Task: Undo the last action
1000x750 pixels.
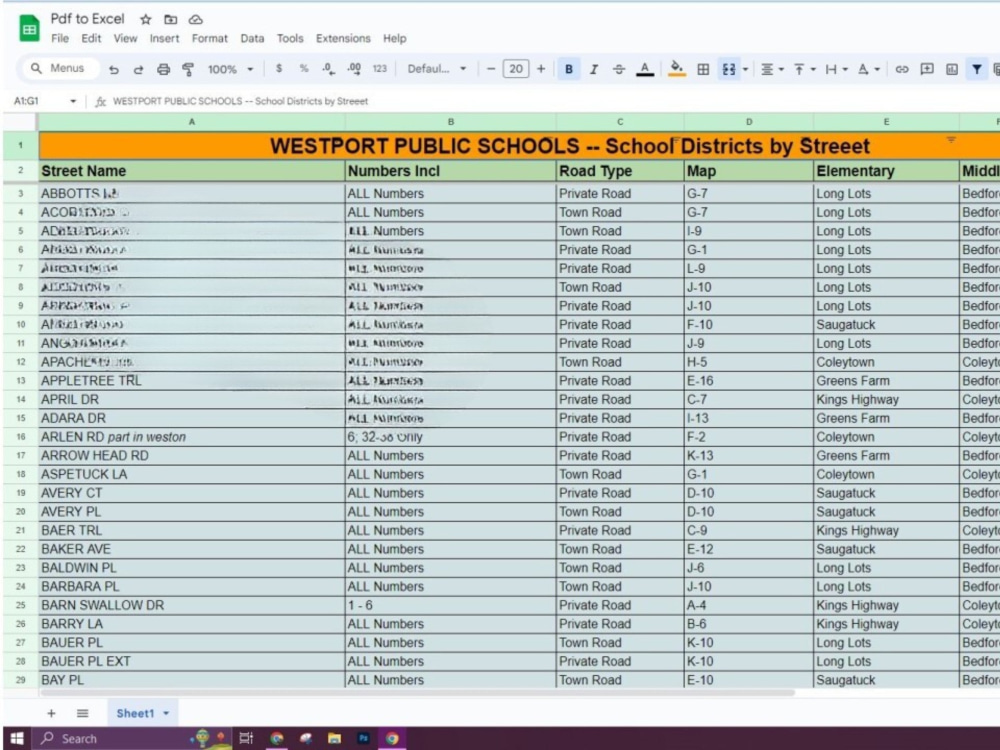Action: 114,69
